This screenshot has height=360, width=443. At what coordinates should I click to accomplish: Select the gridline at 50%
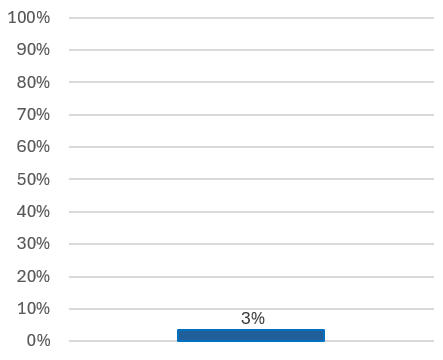pos(251,179)
